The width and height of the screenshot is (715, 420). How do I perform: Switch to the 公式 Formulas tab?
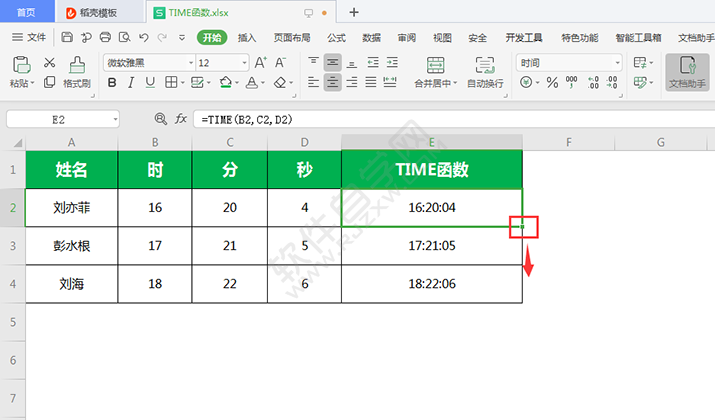(337, 38)
